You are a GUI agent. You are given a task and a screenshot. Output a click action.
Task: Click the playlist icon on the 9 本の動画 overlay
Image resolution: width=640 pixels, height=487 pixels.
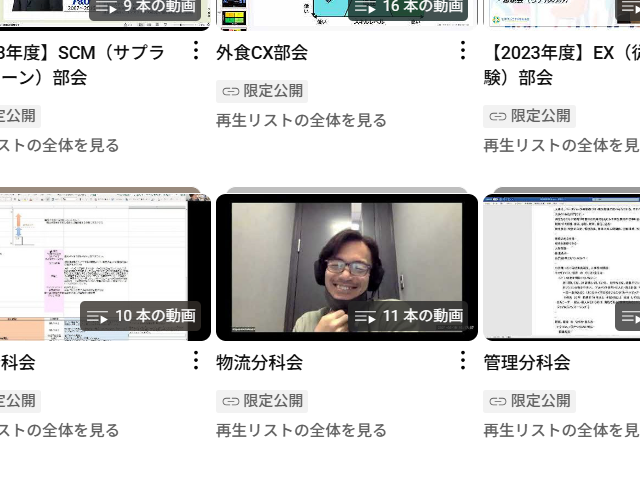tap(105, 7)
